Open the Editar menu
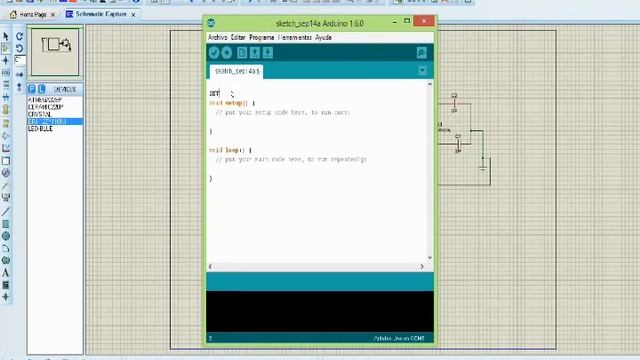Screen dimensions: 640x360 (238, 37)
